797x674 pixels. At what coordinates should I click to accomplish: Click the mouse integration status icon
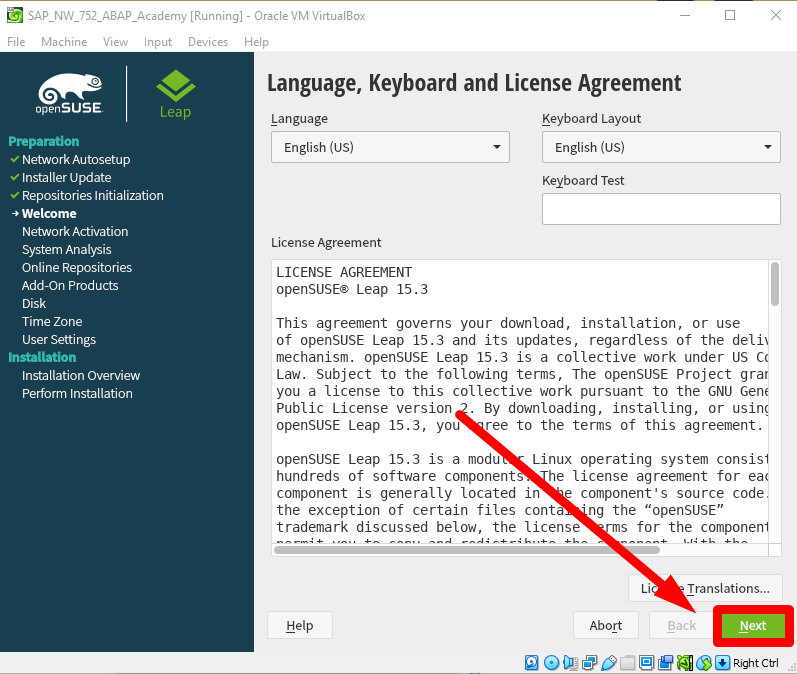[x=704, y=663]
